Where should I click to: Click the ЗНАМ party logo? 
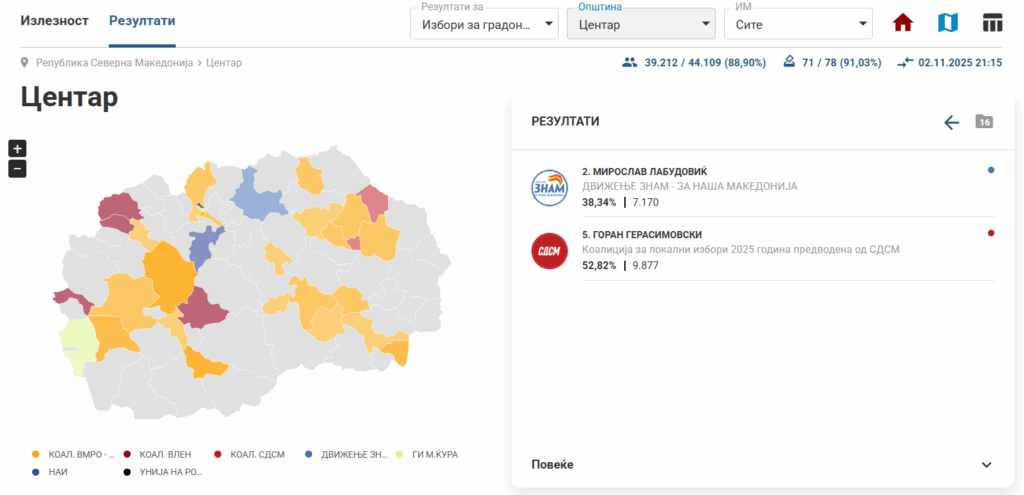550,187
